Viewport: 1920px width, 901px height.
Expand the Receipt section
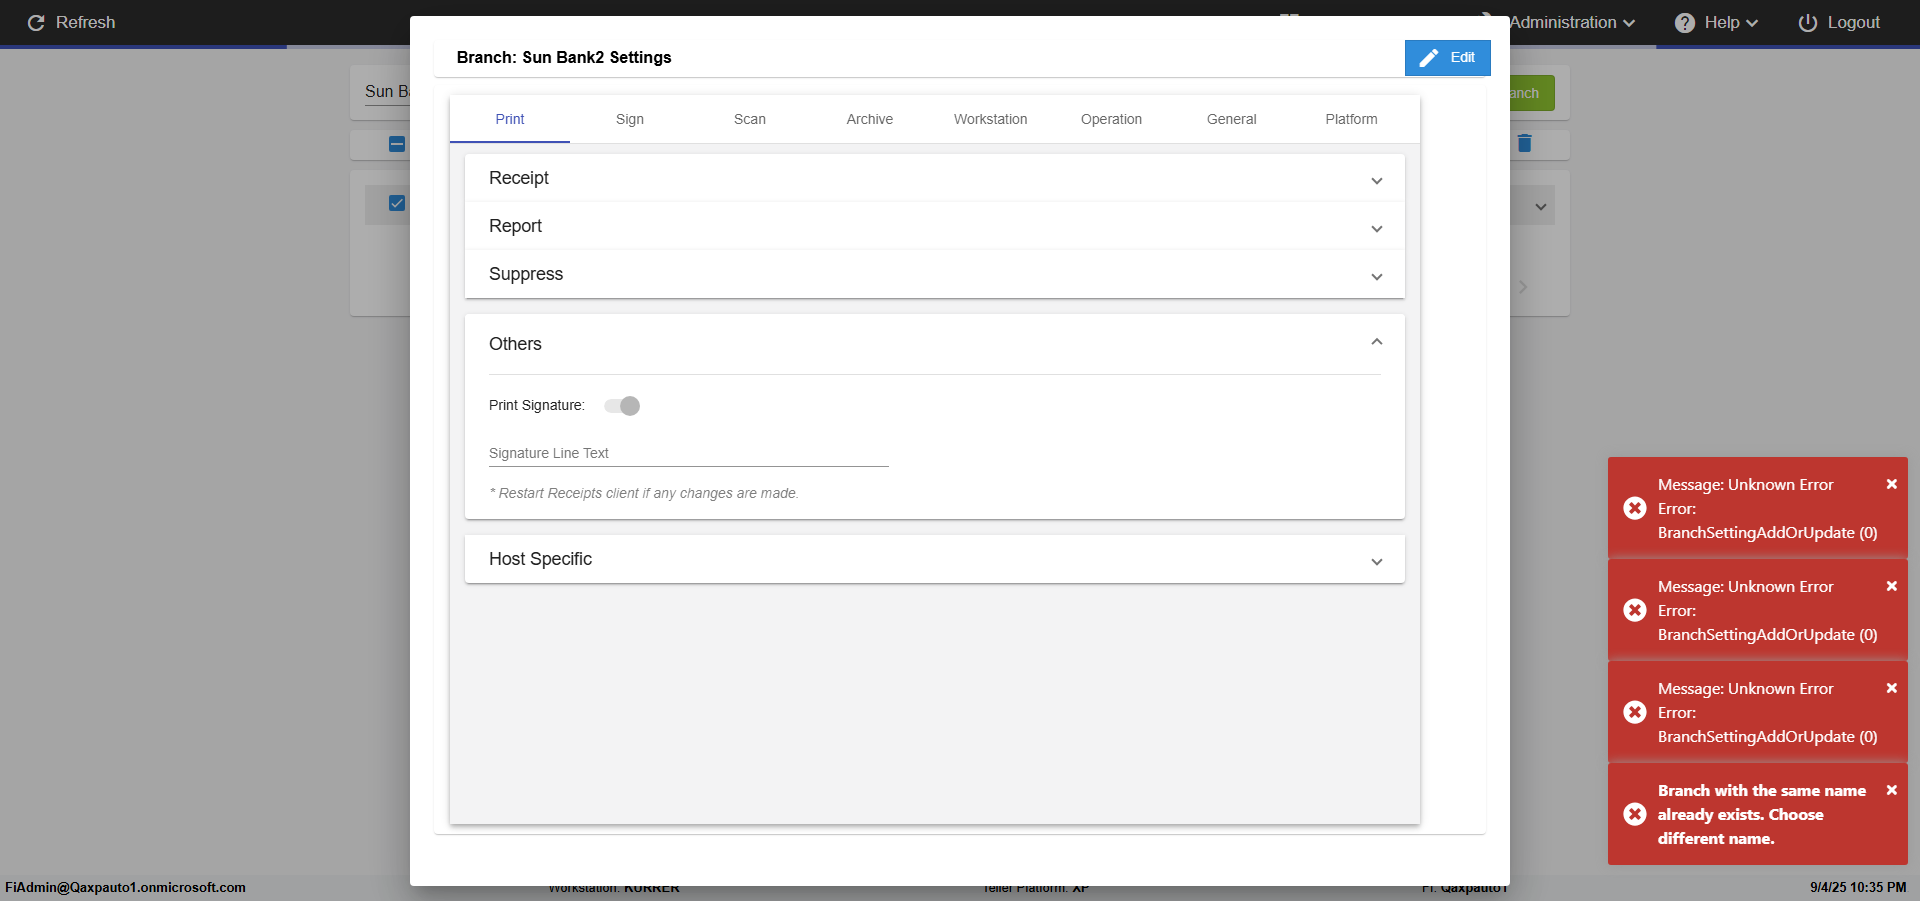tap(934, 178)
